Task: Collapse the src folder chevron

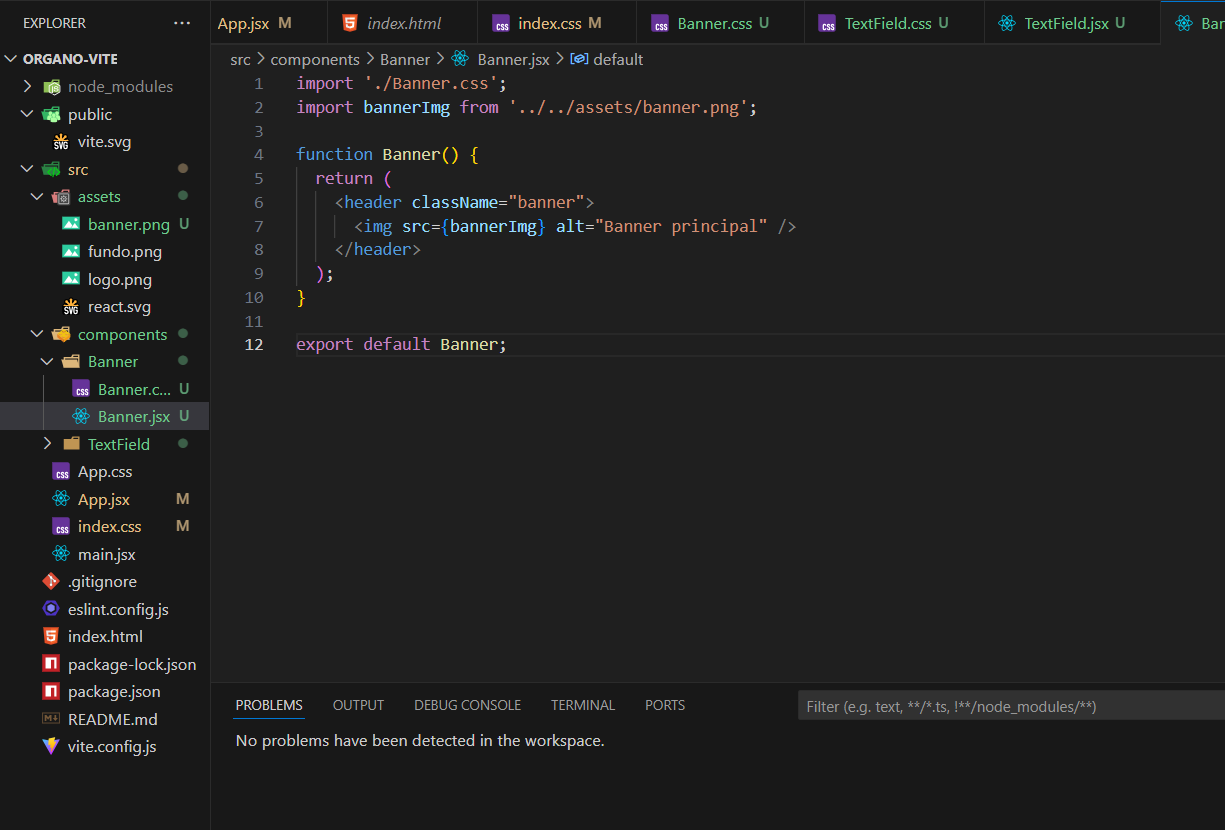Action: point(27,170)
